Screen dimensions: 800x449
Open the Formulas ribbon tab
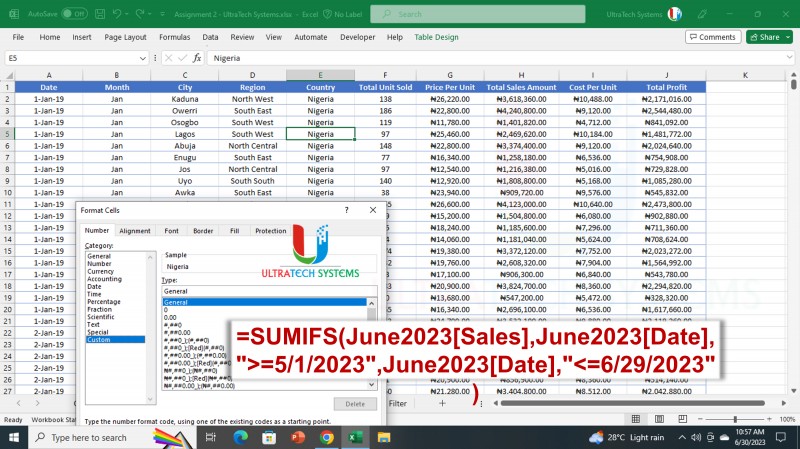click(174, 37)
